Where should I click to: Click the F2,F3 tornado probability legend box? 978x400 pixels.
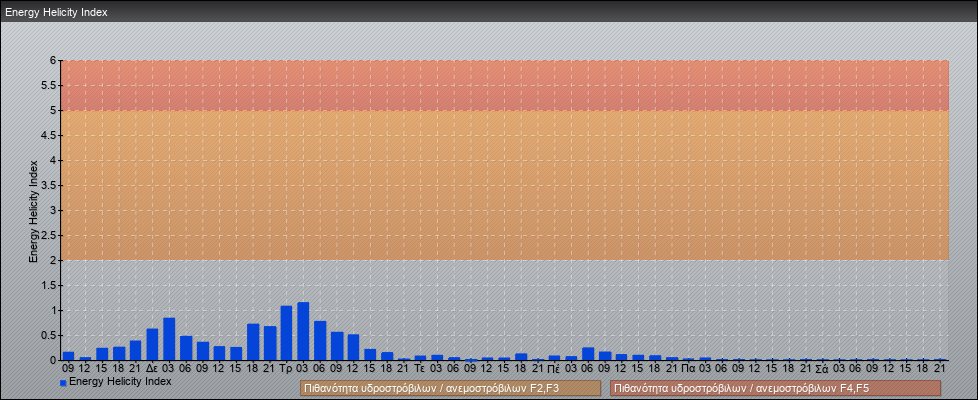[450, 388]
